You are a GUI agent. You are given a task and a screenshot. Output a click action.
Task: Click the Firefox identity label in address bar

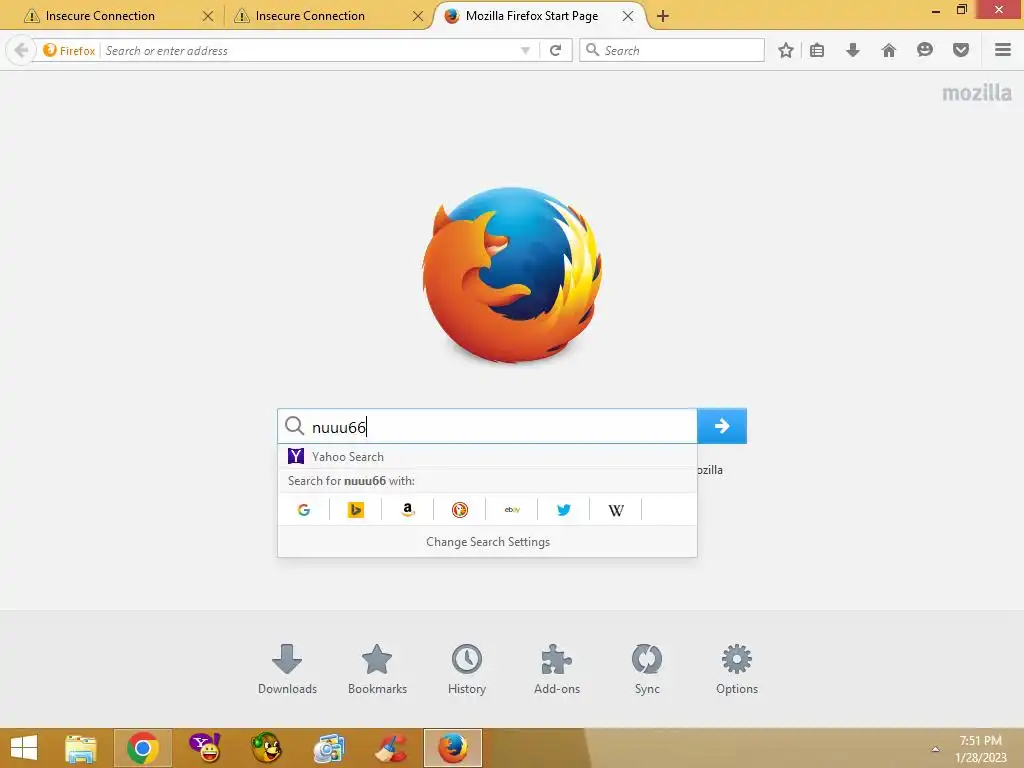coord(69,50)
